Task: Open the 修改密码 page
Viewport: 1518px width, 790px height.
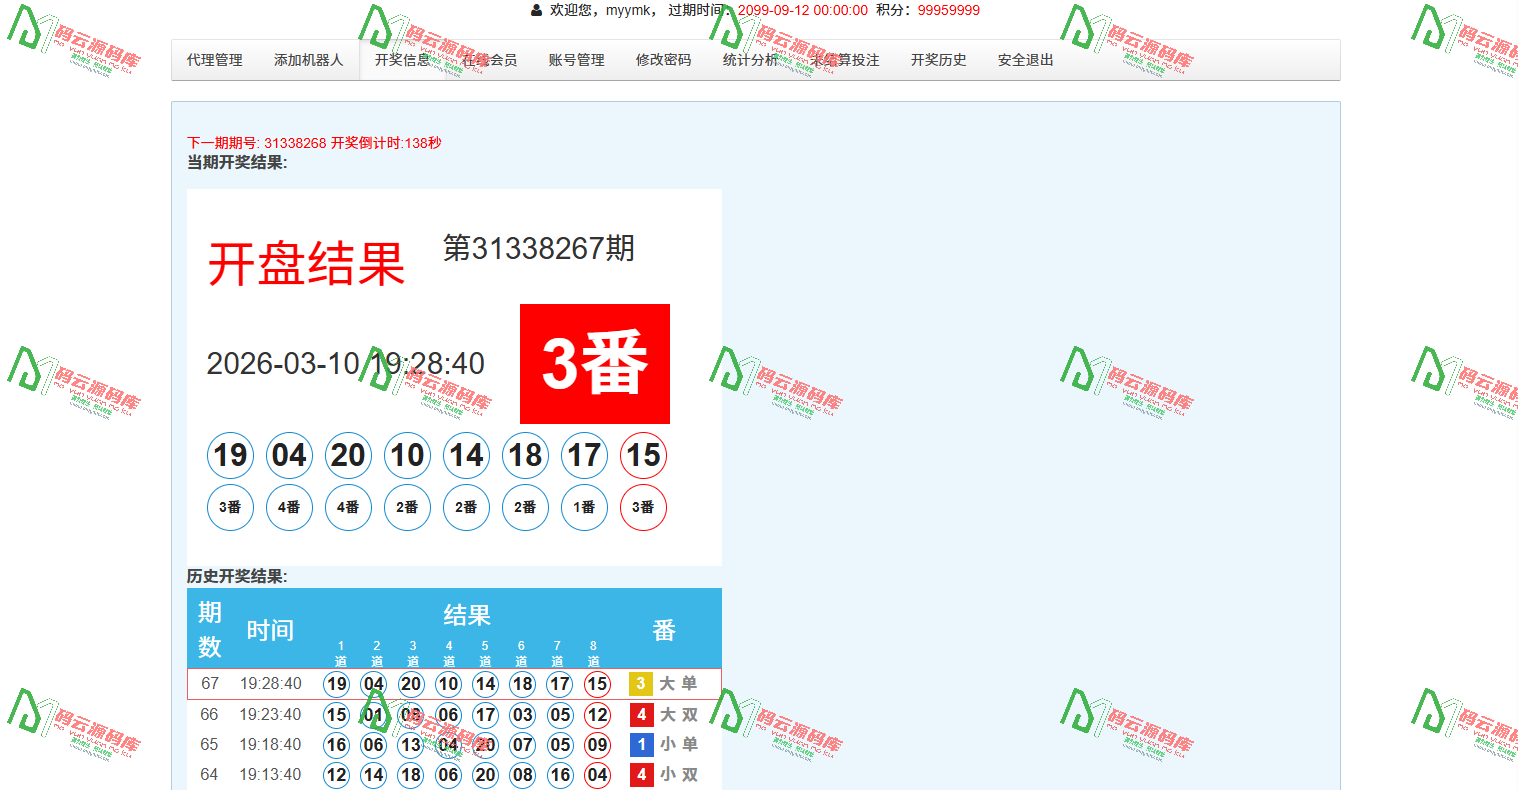Action: (663, 60)
